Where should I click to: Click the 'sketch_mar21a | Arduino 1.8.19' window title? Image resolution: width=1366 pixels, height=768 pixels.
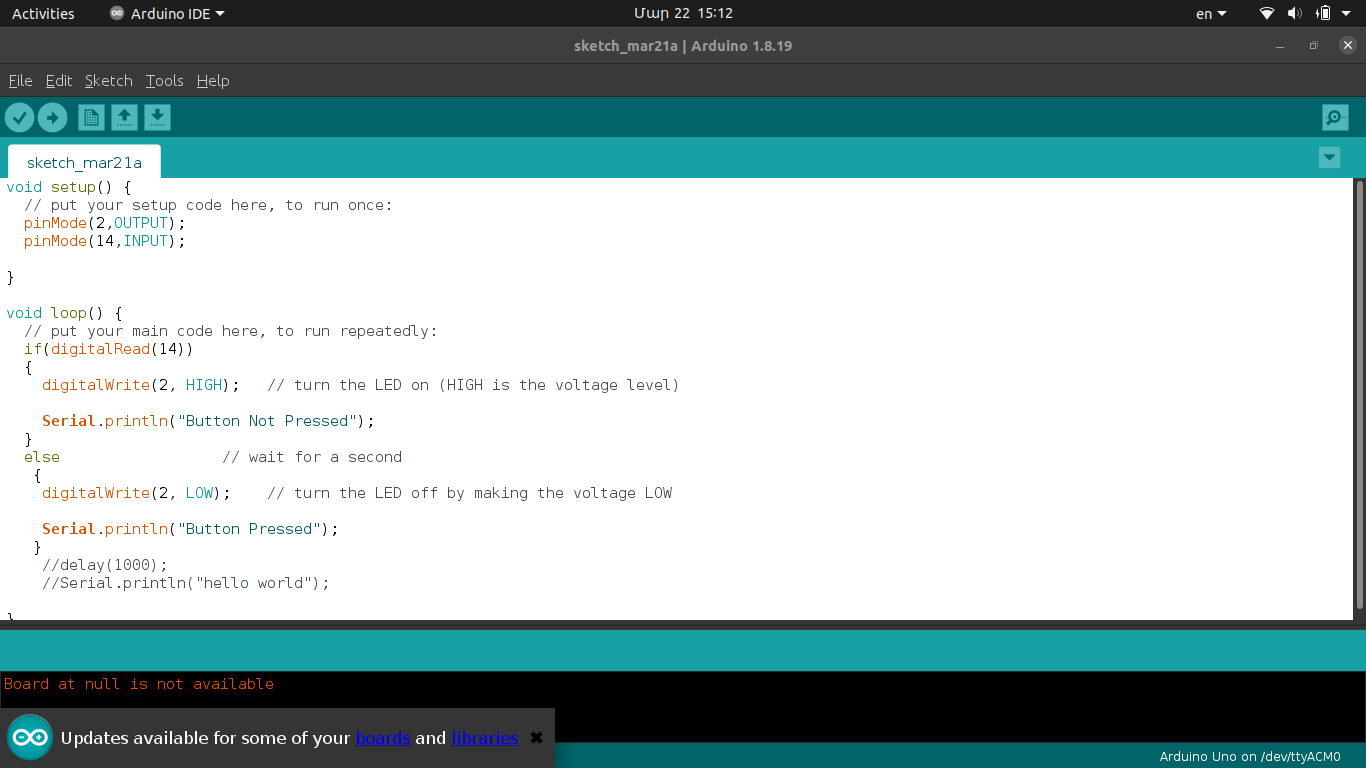(683, 46)
